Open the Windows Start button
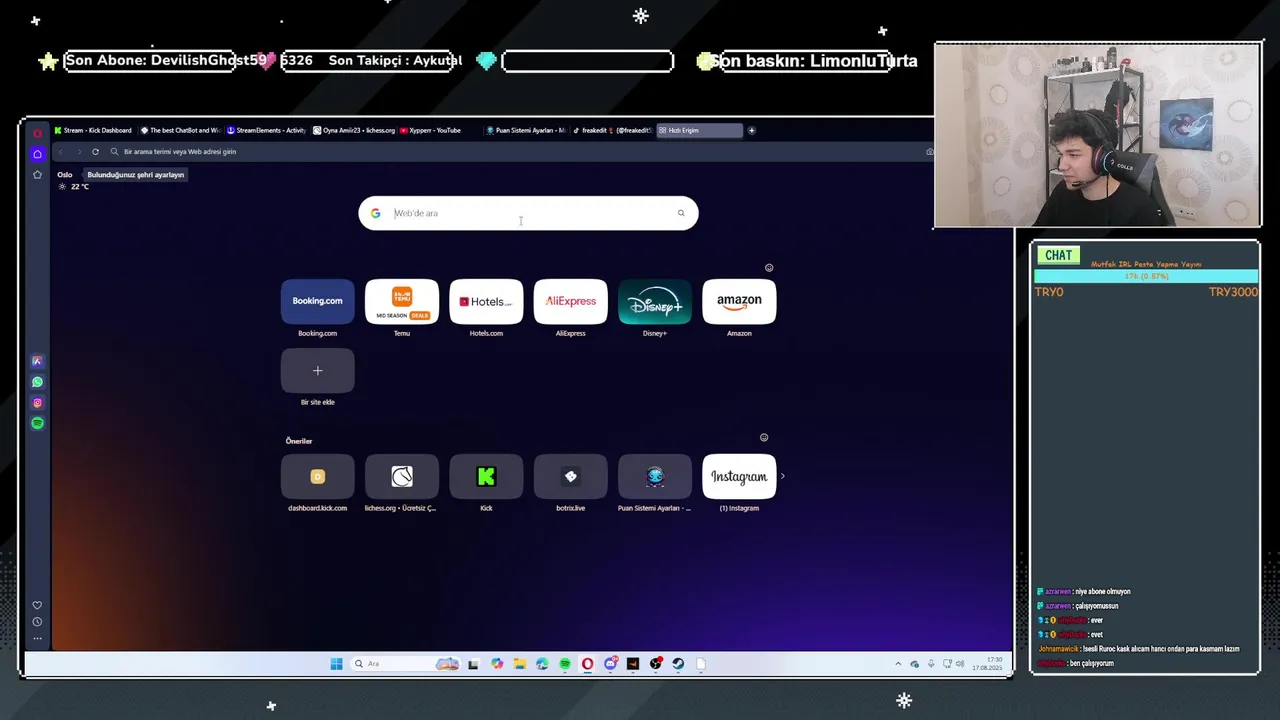 pyautogui.click(x=336, y=664)
